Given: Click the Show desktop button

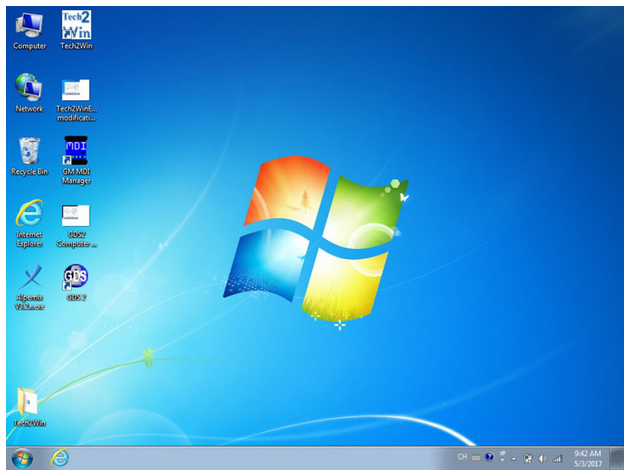Looking at the screenshot, I should (x=617, y=458).
